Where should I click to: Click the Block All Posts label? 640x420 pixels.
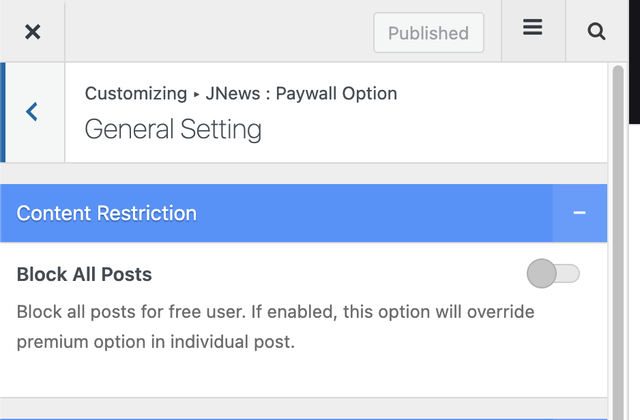pos(84,274)
